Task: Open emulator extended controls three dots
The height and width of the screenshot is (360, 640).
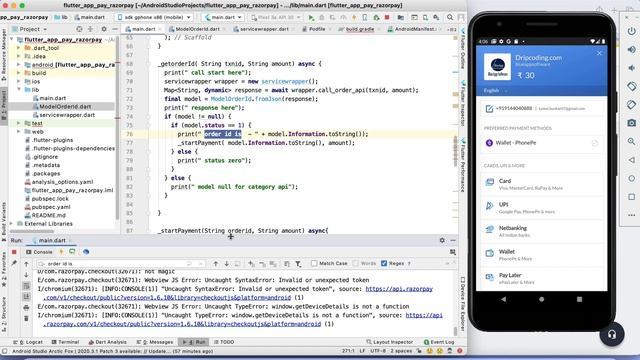Action: 631,215
